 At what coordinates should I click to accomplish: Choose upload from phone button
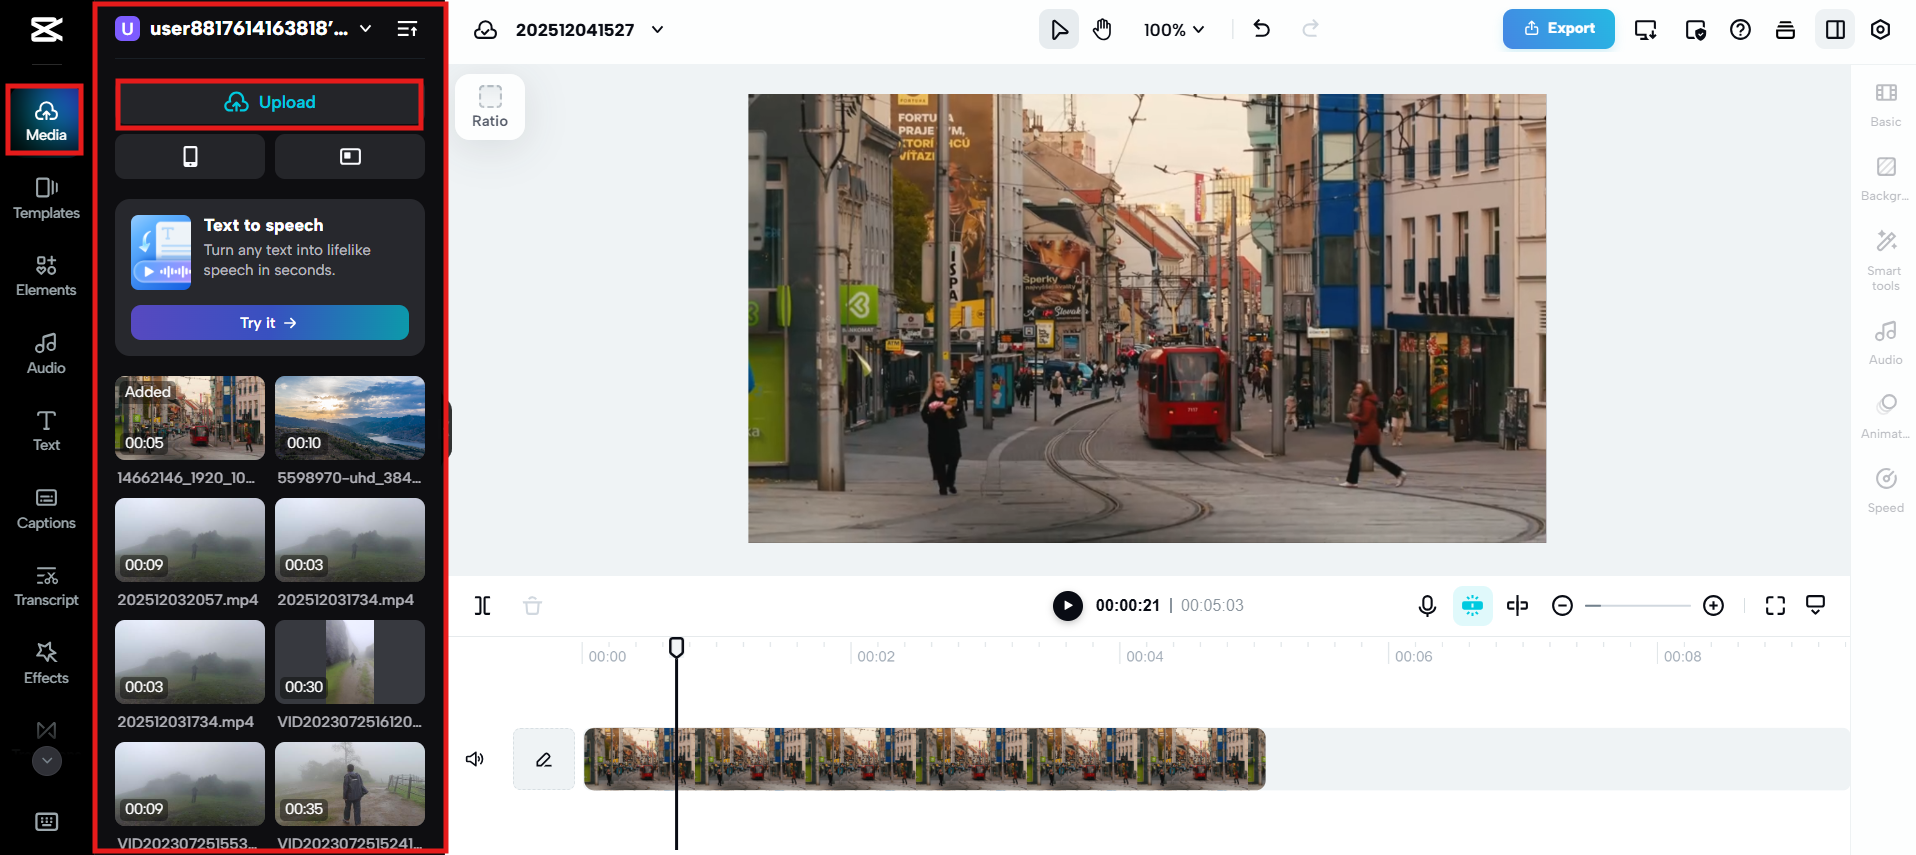[190, 157]
